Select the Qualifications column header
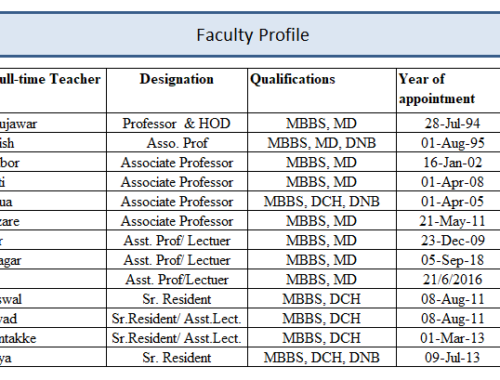The height and width of the screenshot is (380, 500). tap(322, 91)
